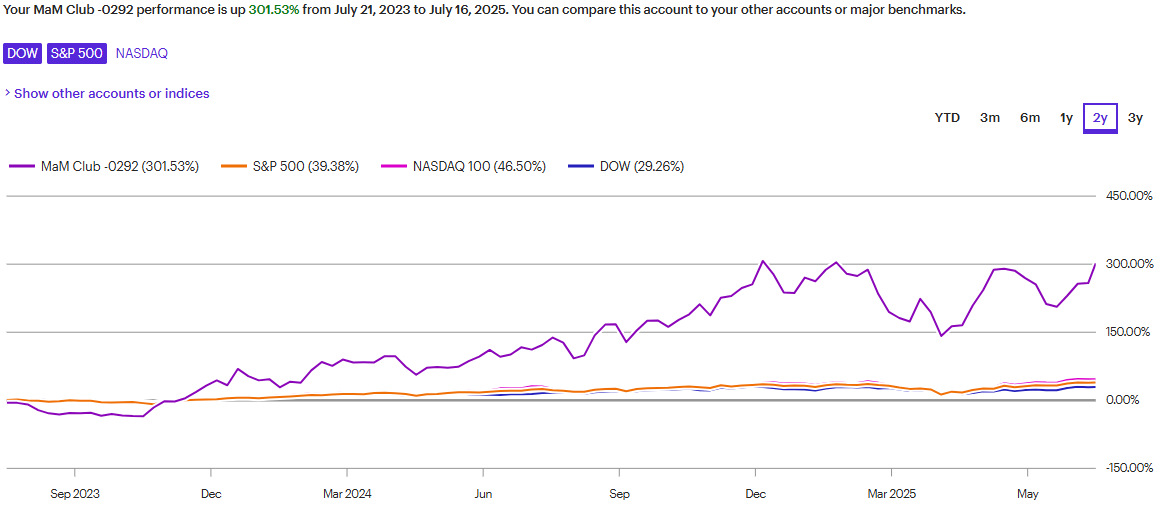Click MaM Club -0292 (301.53%) legend label
This screenshot has height=508, width=1170.
tap(120, 166)
